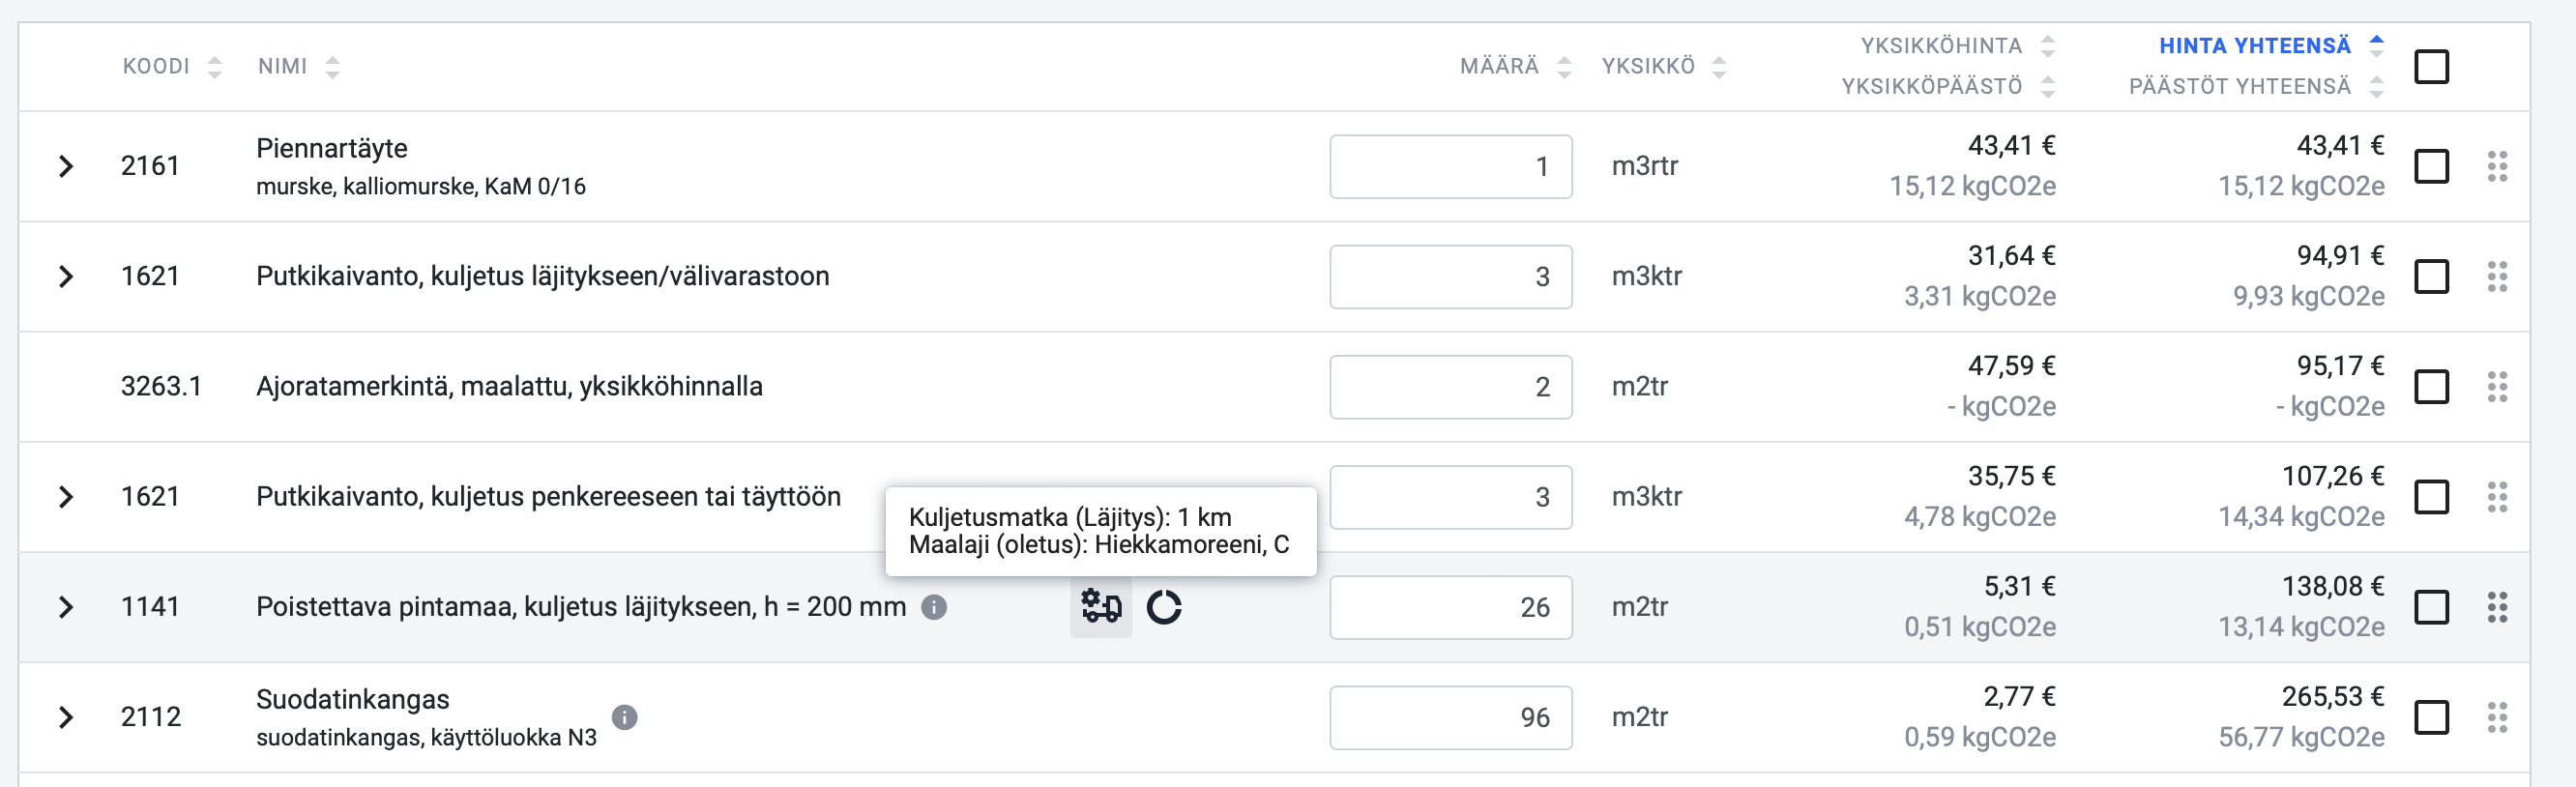2576x787 pixels.
Task: Click drag handle of Poistettava pintamaa row
Action: click(2497, 607)
